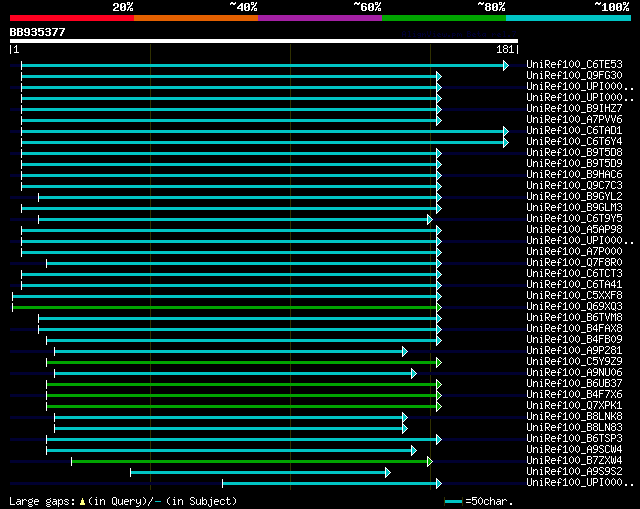Select the UniRef100_Q69XQ3 label

574,307
